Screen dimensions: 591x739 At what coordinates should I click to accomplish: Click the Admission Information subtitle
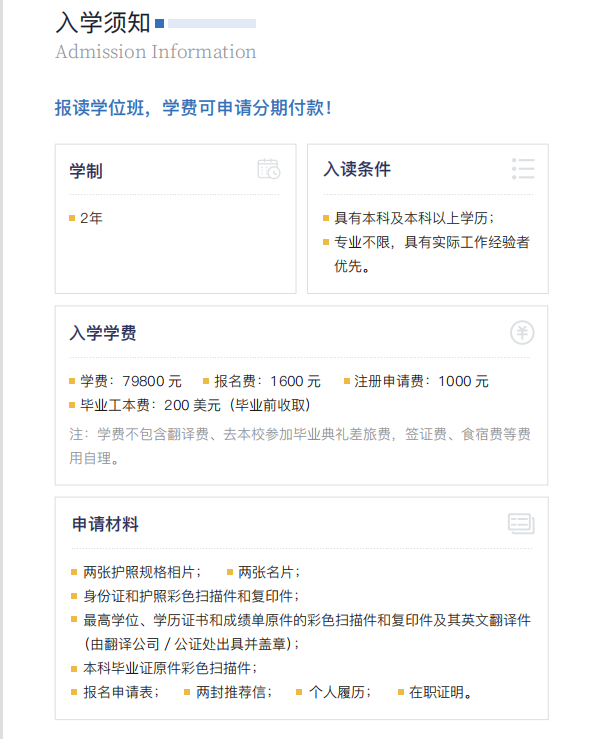point(156,52)
